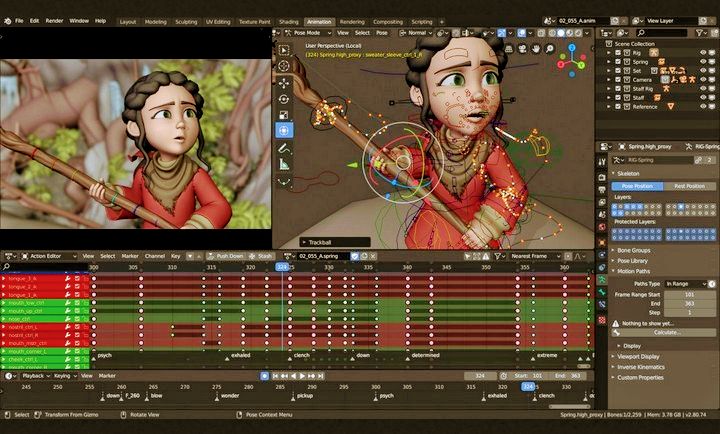The height and width of the screenshot is (434, 720).
Task: Click the Push Down button
Action: (x=227, y=256)
